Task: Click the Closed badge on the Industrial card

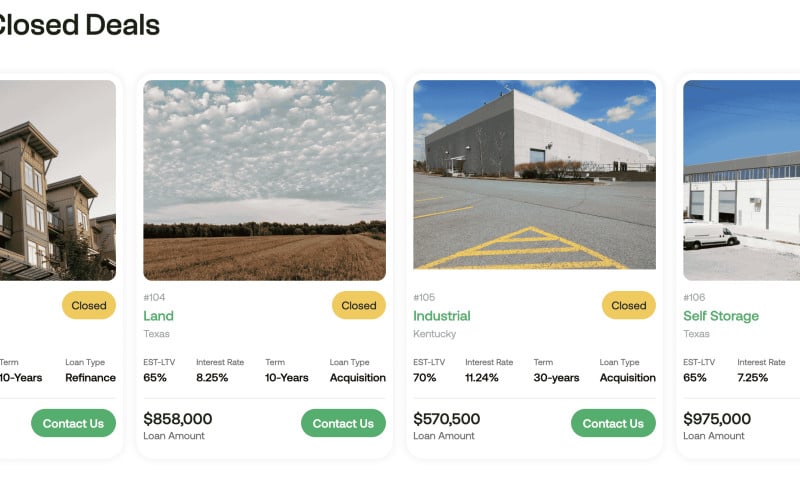Action: (629, 305)
